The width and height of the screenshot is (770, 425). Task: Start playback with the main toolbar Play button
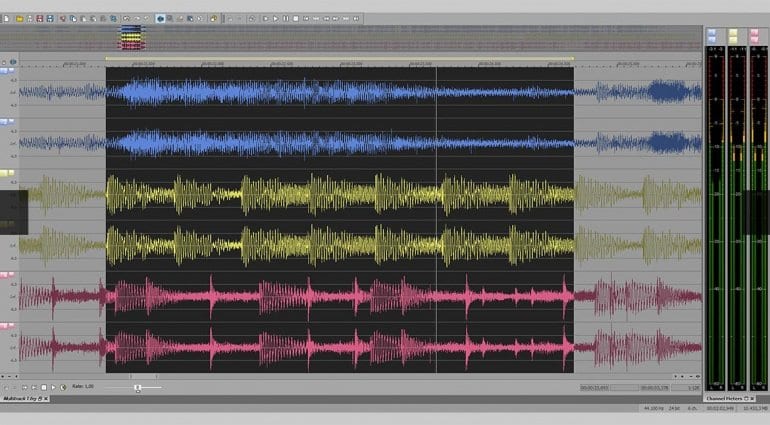(275, 19)
